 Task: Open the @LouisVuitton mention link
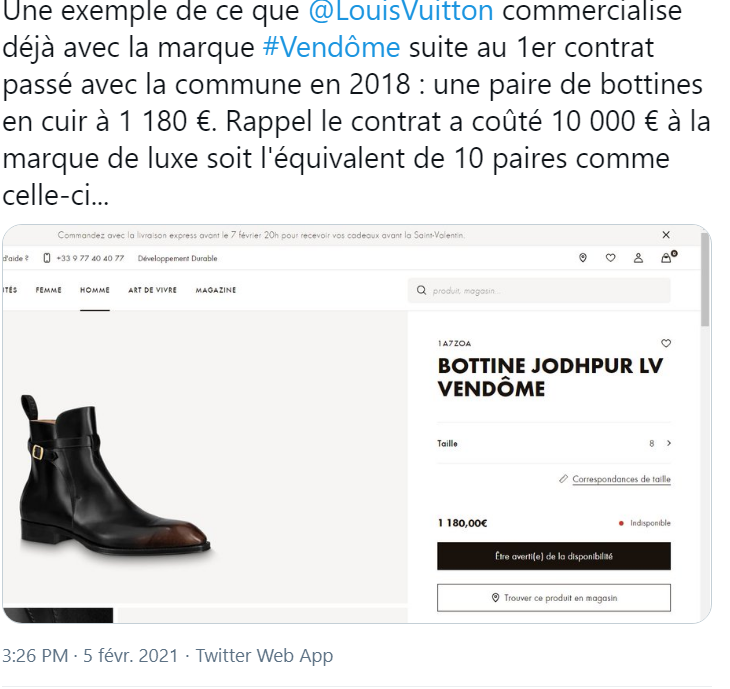pyautogui.click(x=401, y=11)
